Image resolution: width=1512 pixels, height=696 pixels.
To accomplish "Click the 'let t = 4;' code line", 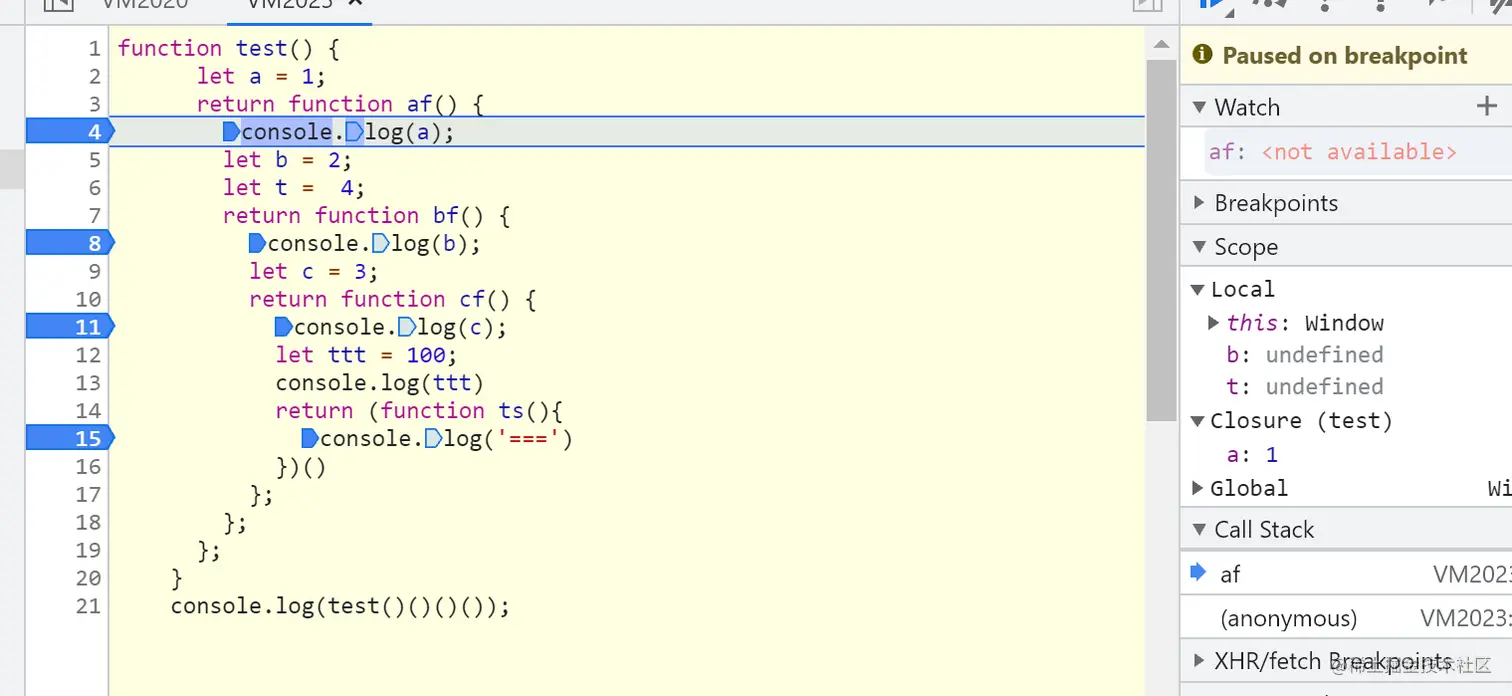I will click(294, 187).
